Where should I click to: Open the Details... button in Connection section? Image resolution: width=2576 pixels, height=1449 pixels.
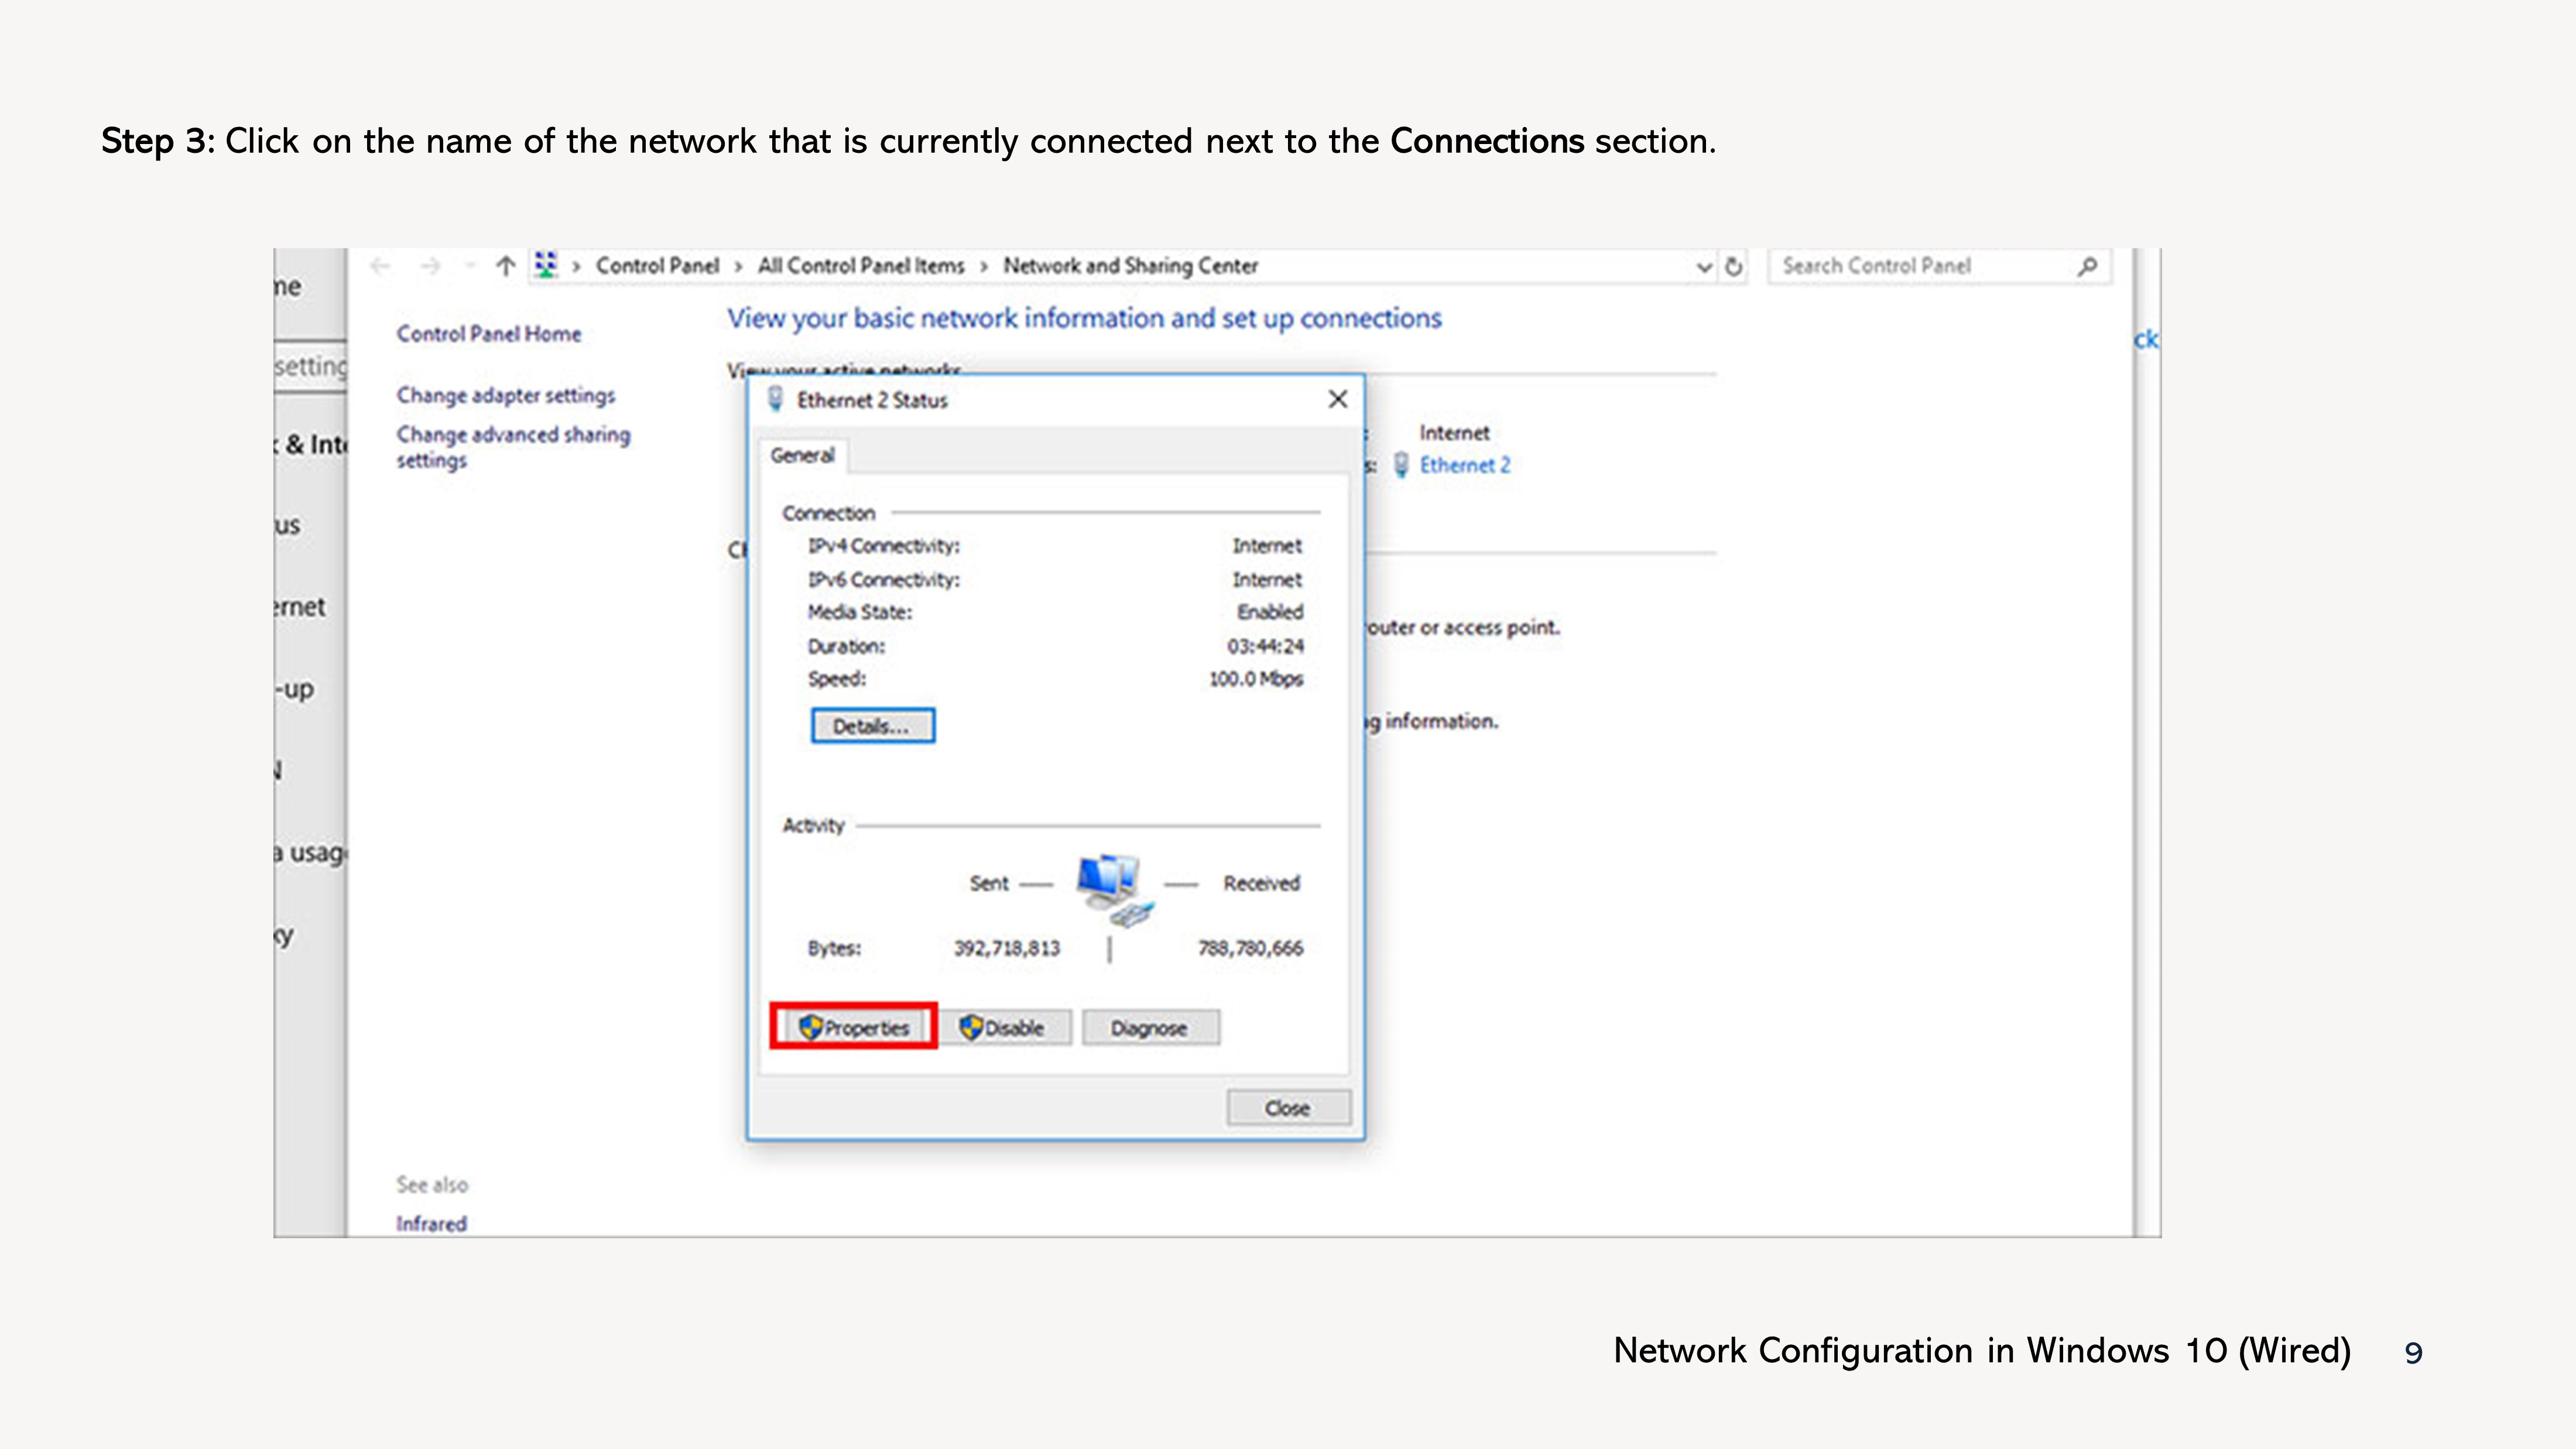pyautogui.click(x=872, y=726)
